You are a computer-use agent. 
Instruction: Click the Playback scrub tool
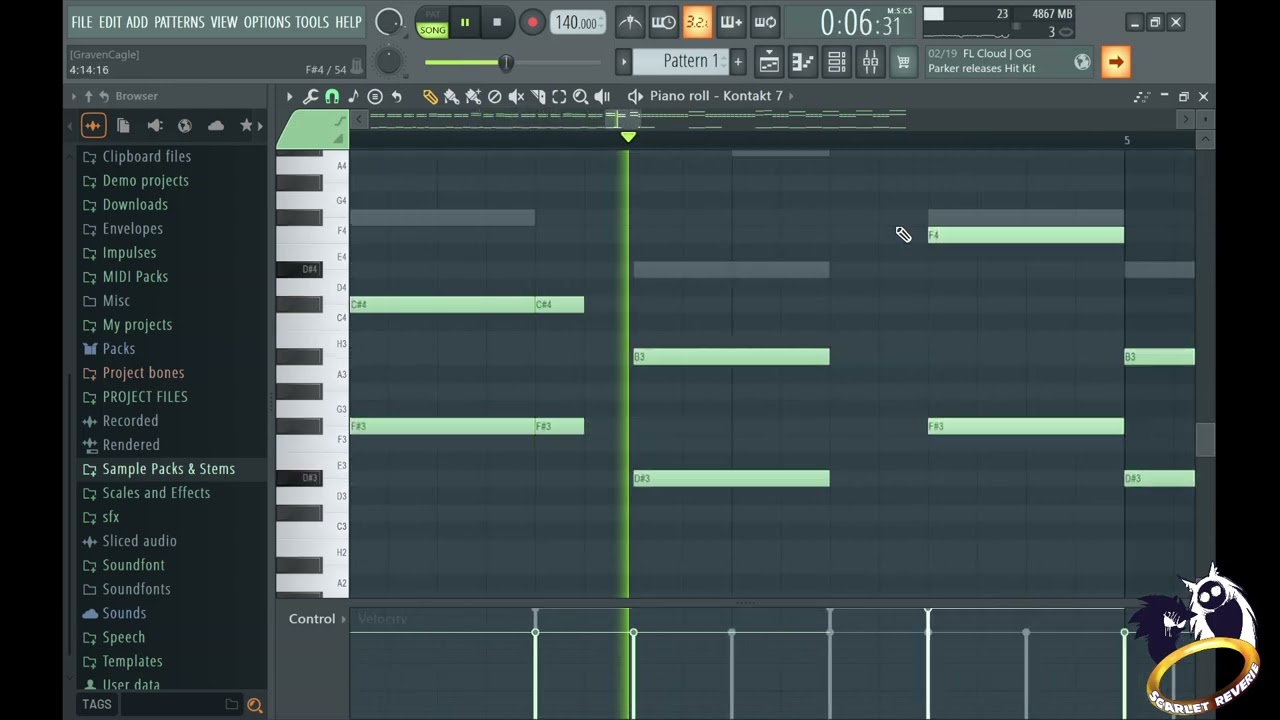602,96
